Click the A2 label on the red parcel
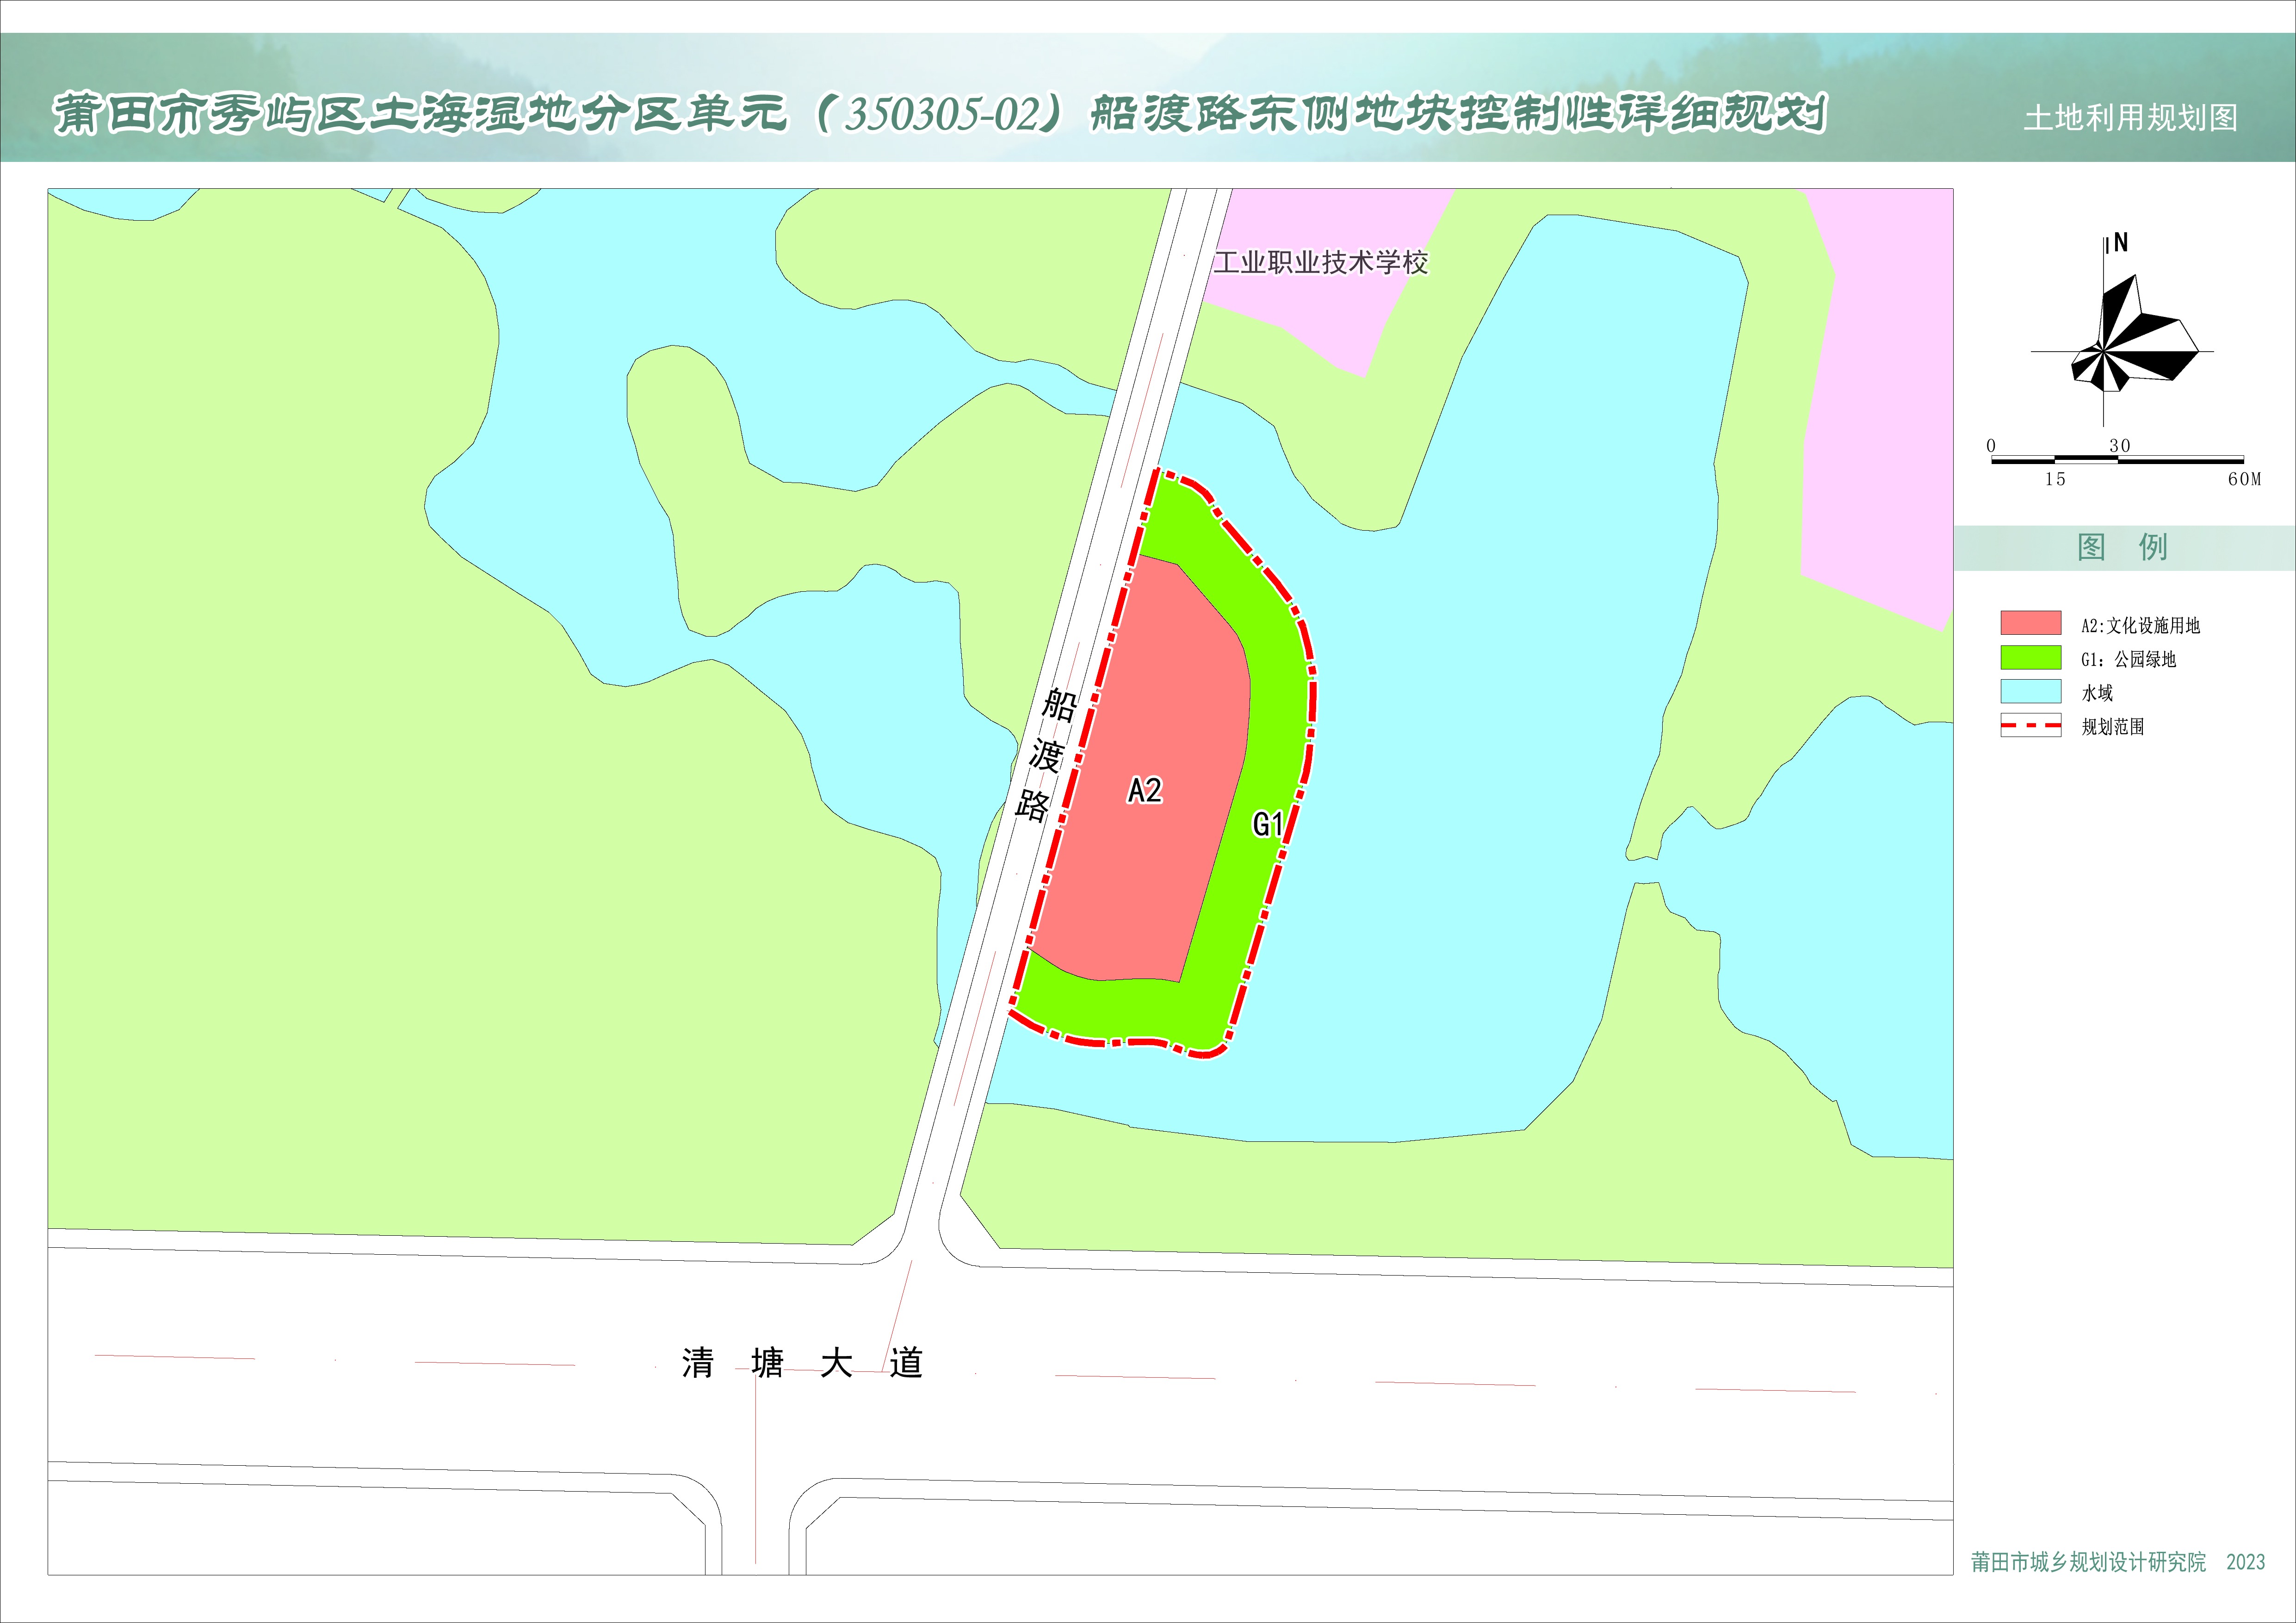The height and width of the screenshot is (1623, 2296). click(x=1145, y=791)
